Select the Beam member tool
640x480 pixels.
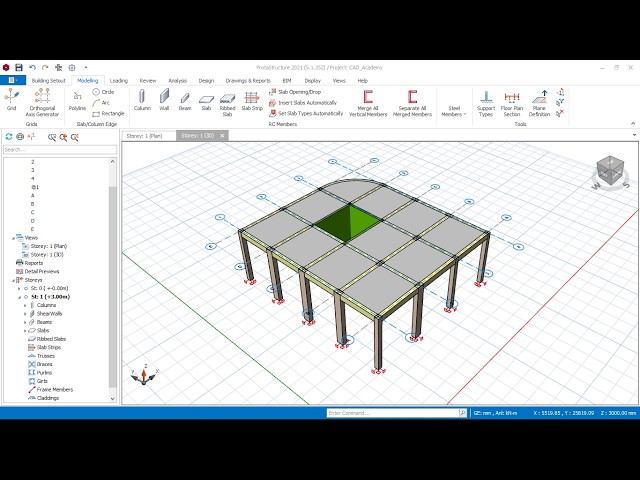[x=185, y=101]
